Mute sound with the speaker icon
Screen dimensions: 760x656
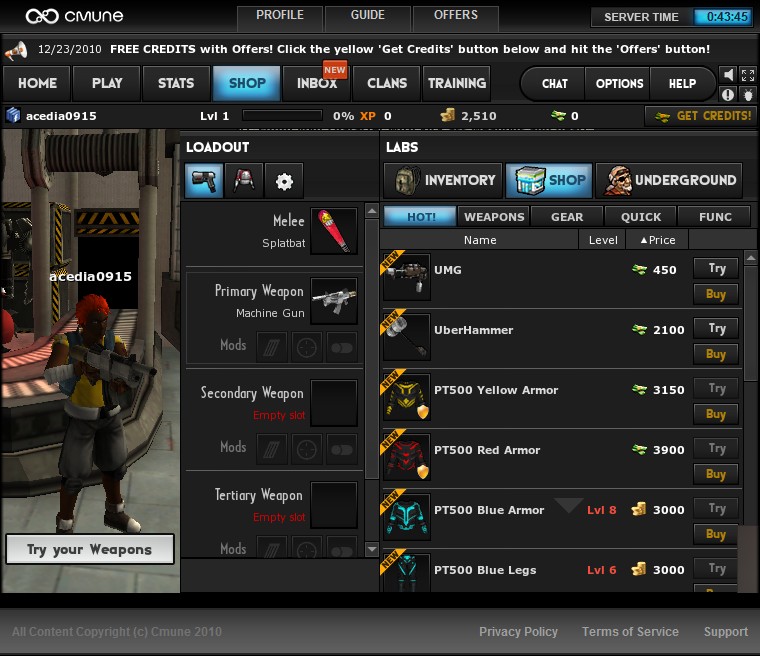coord(728,75)
